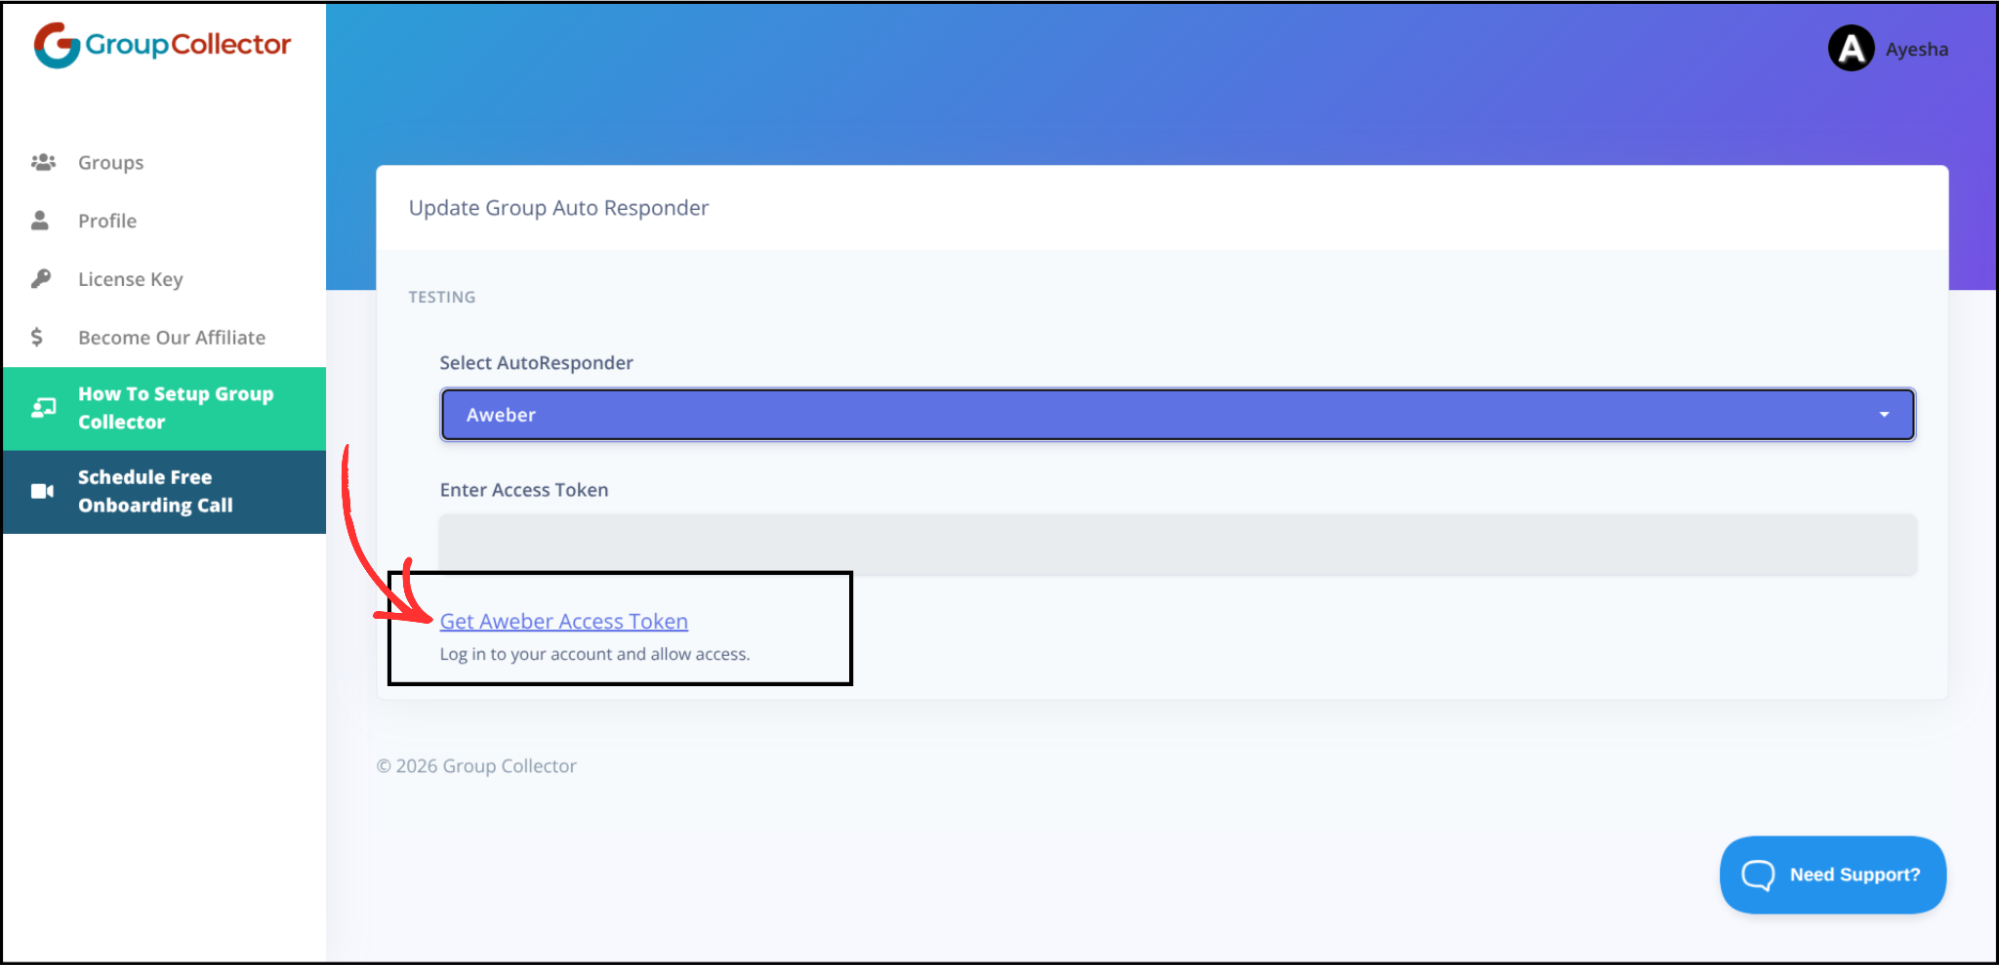
Task: Click the License Key icon
Action: point(40,278)
